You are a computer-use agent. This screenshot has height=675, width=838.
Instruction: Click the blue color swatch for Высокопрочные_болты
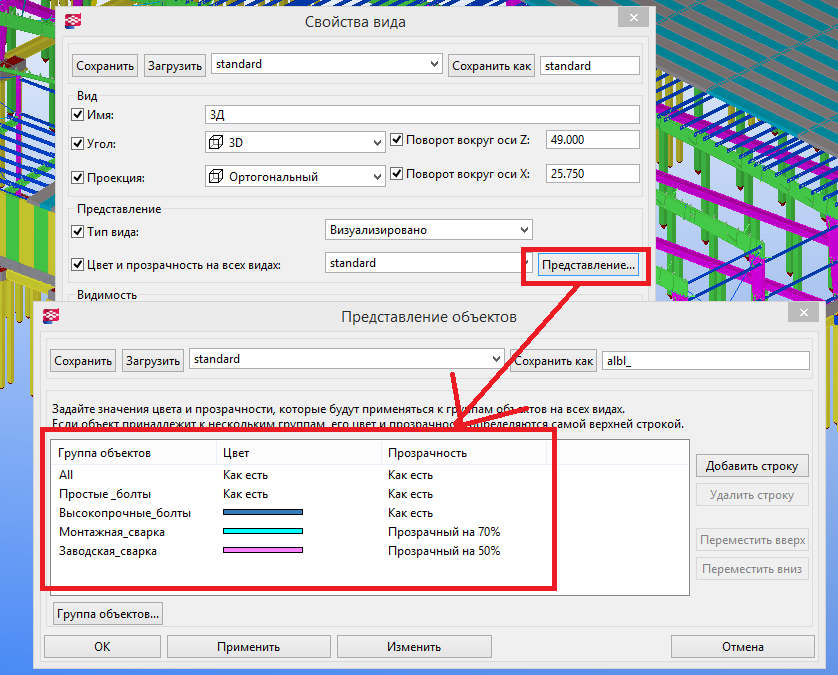click(262, 513)
